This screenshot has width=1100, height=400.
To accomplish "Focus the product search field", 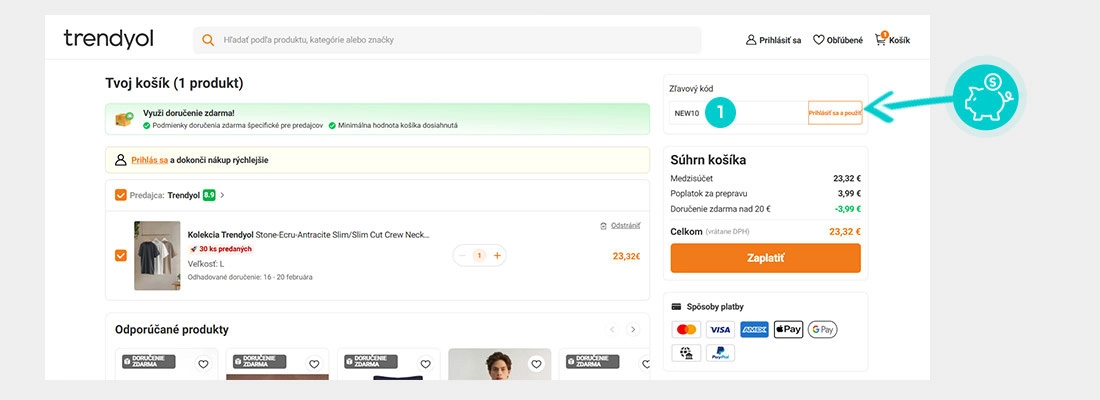I will [447, 40].
